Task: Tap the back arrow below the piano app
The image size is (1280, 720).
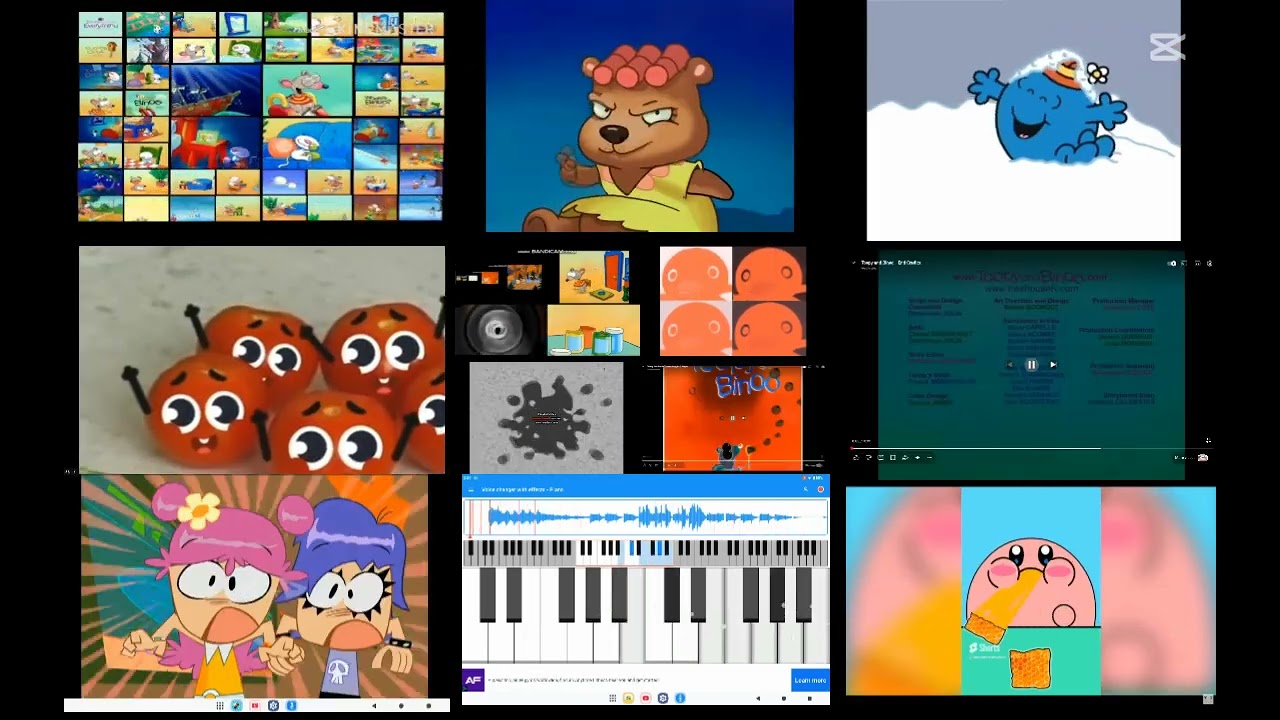Action: coord(758,698)
